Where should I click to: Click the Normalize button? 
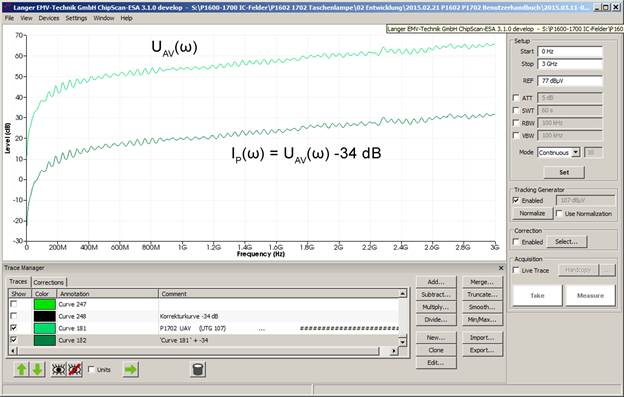coord(532,213)
